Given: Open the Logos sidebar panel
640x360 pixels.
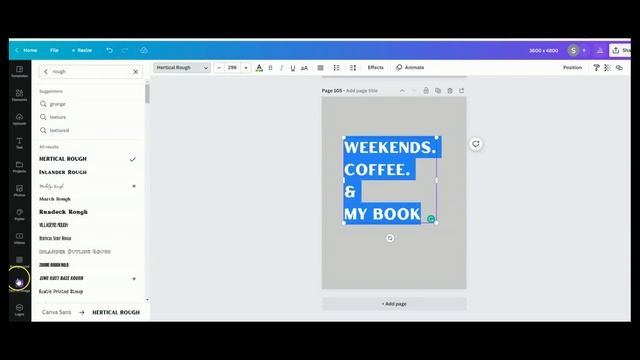Looking at the screenshot, I should 19,310.
